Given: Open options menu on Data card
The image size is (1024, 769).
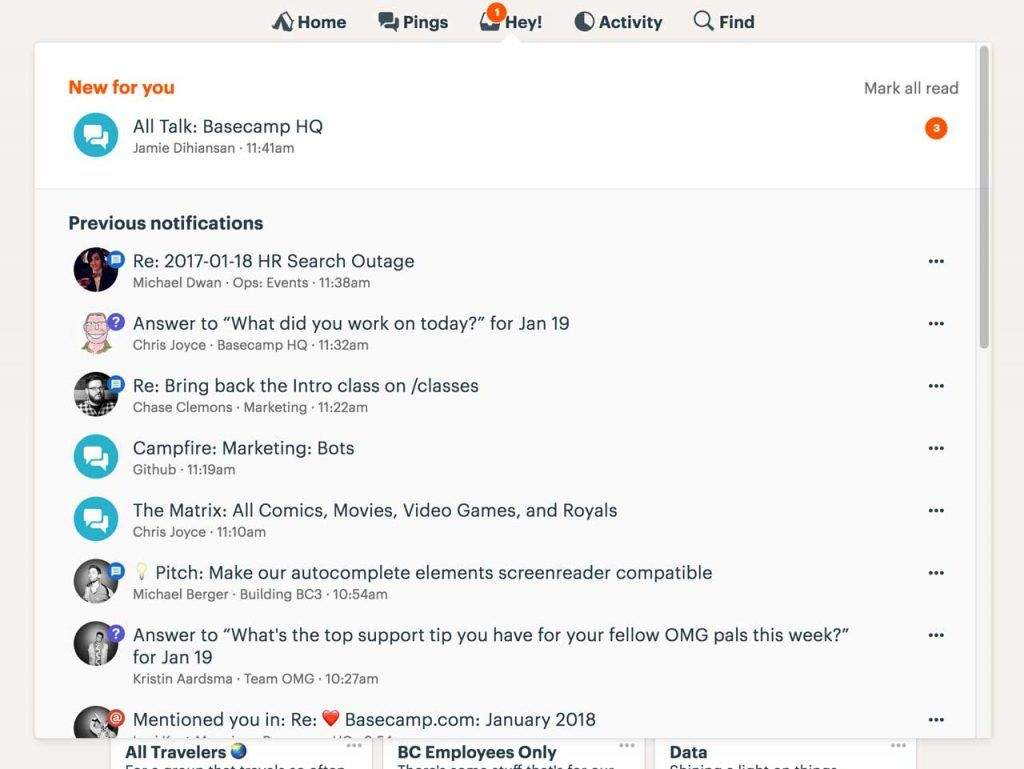Looking at the screenshot, I should click(899, 745).
